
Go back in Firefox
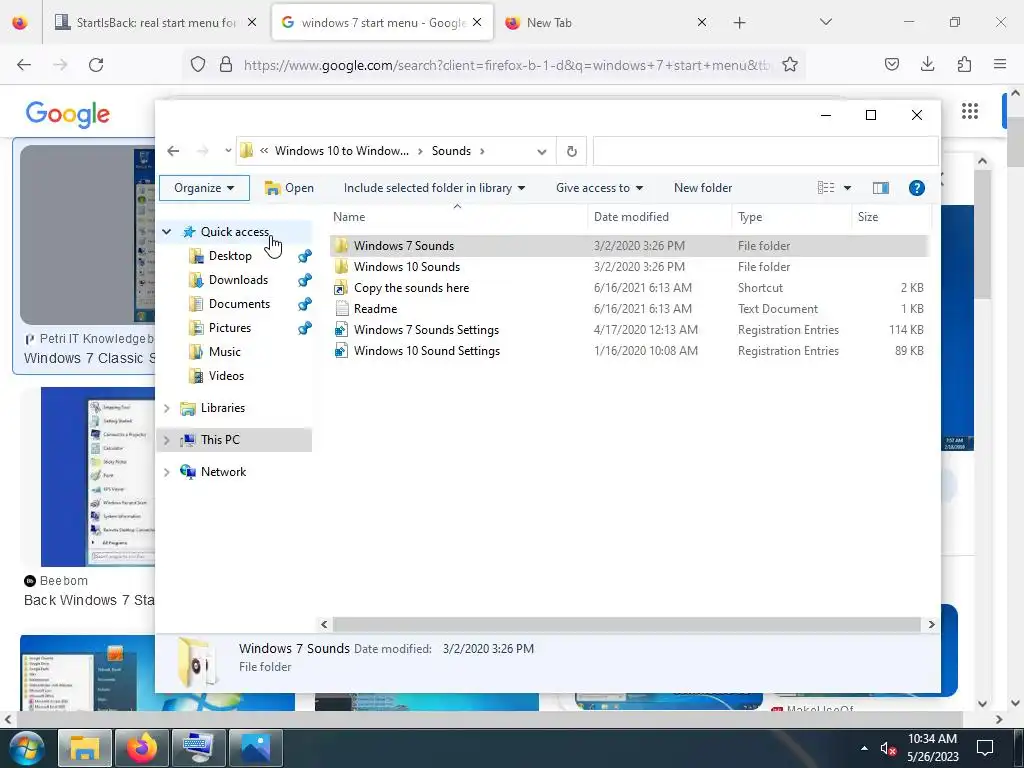coord(24,65)
